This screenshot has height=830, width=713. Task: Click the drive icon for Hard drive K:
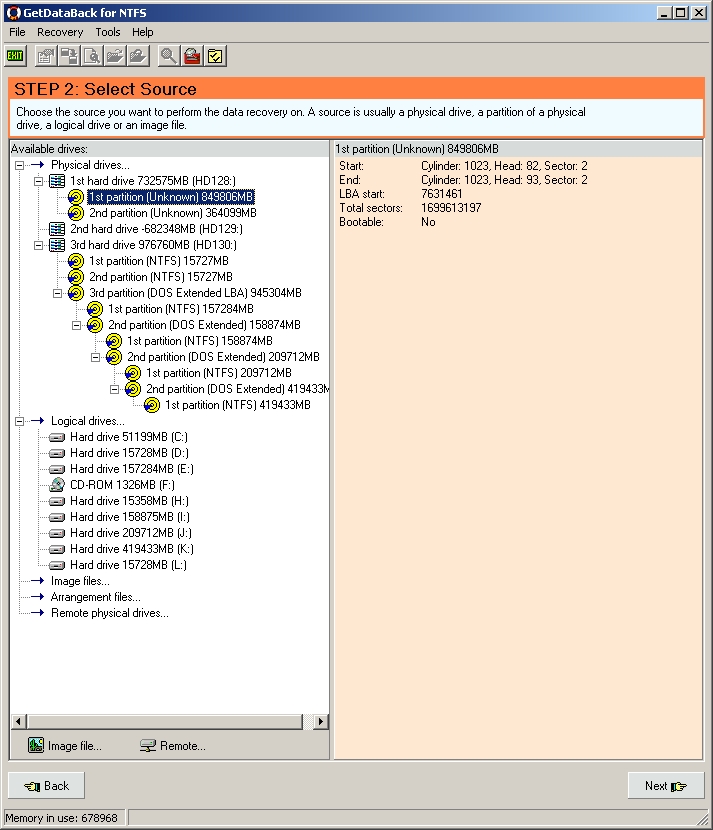[57, 549]
